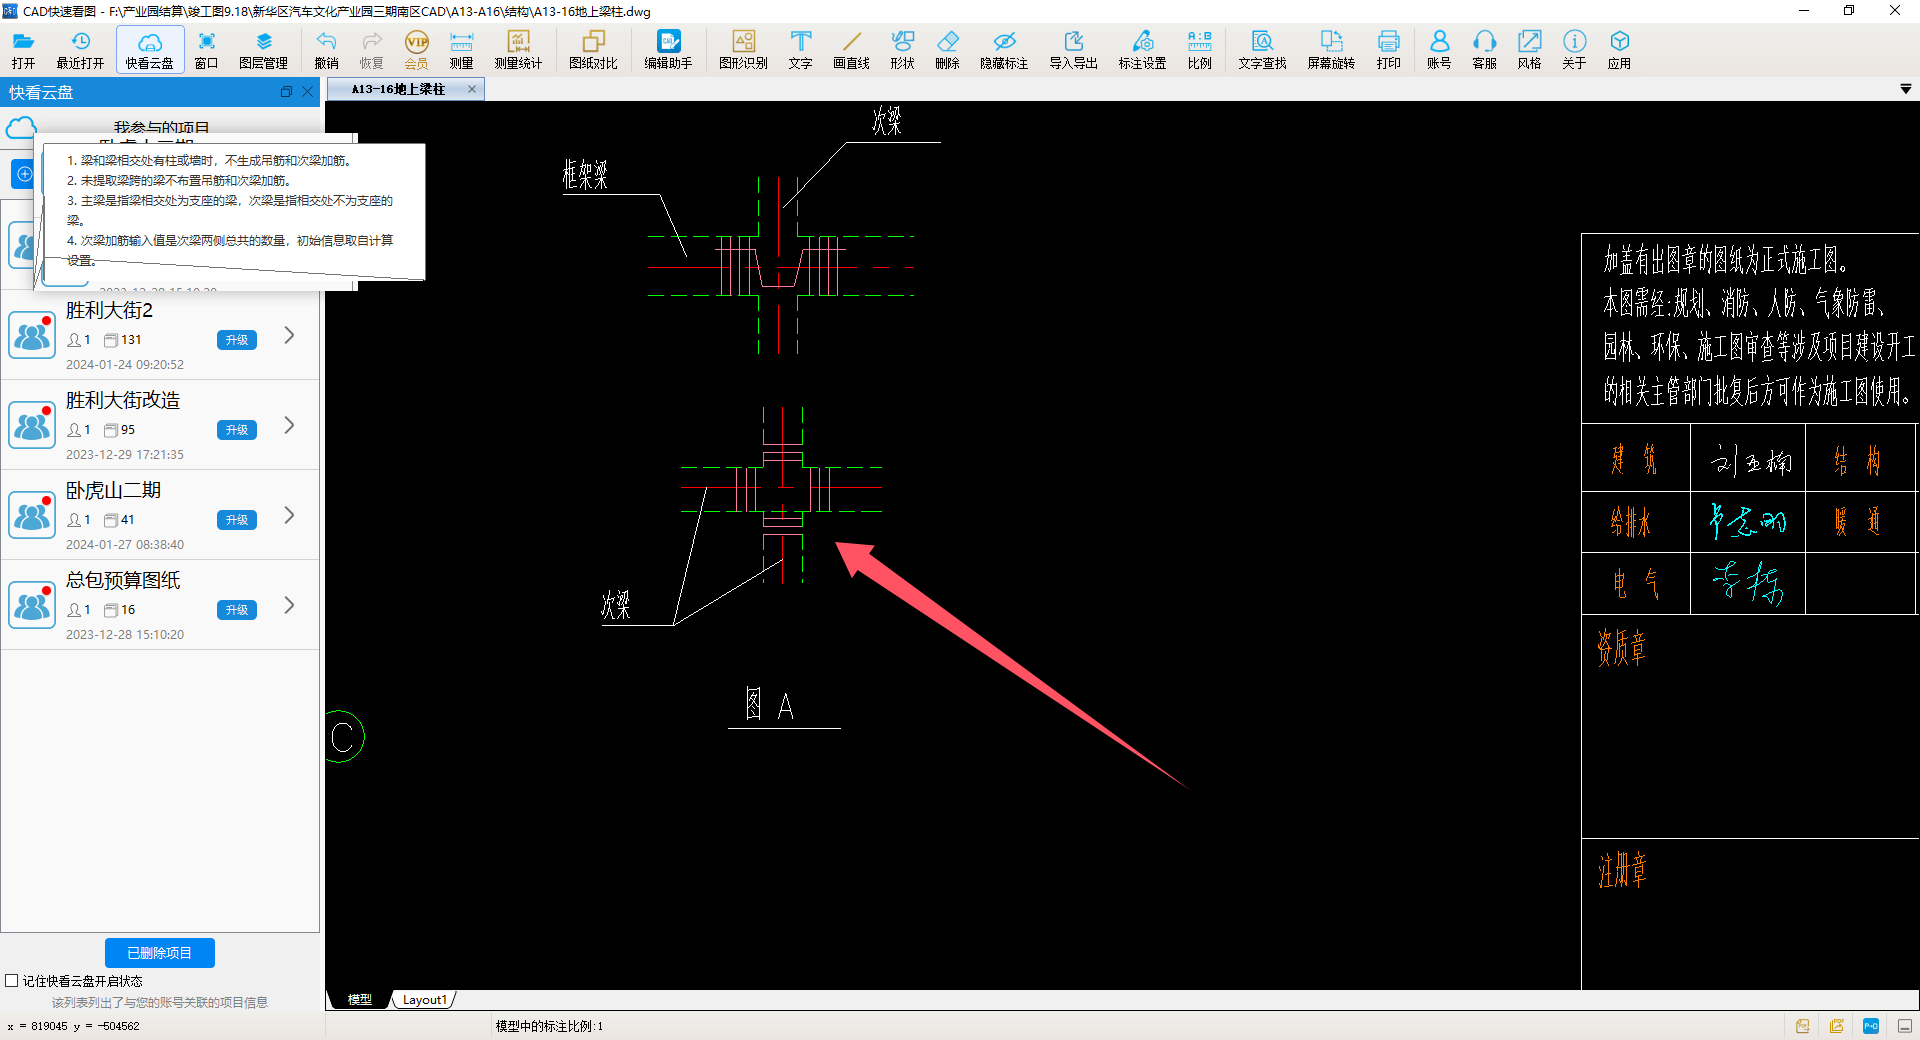
Task: Expand the 胜利大街改造 project chevron
Action: pos(289,425)
